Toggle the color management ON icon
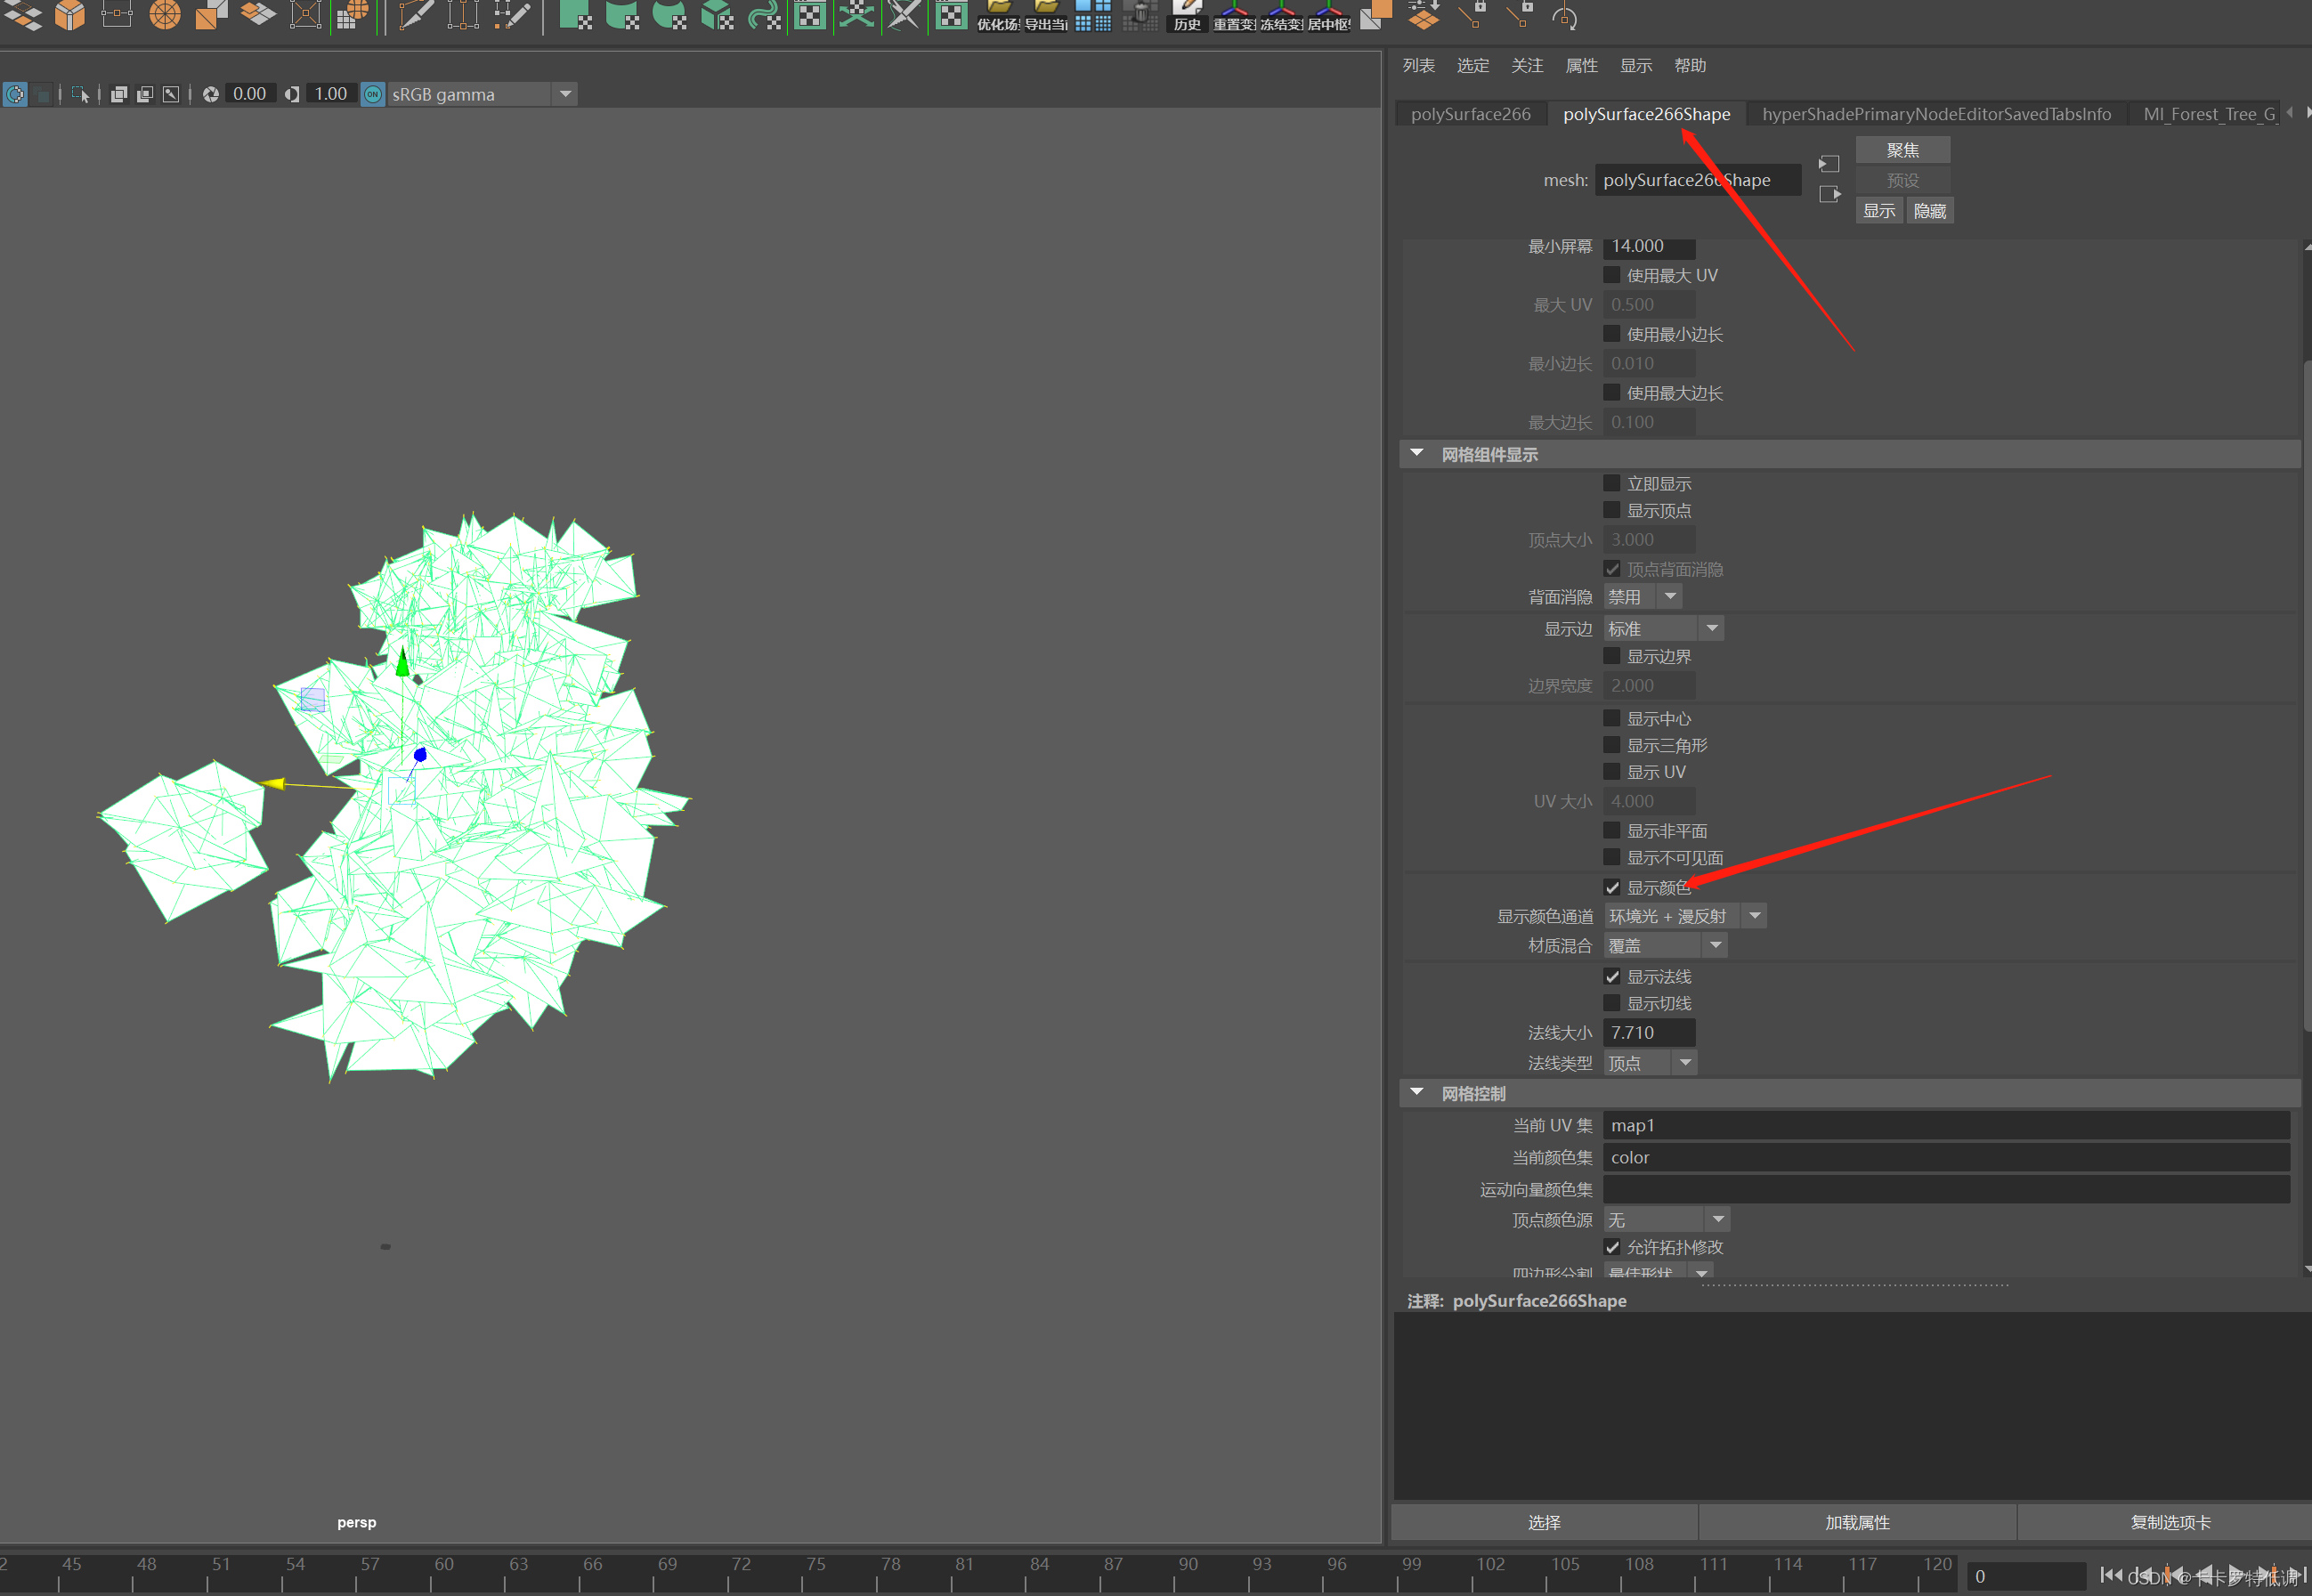 [373, 94]
